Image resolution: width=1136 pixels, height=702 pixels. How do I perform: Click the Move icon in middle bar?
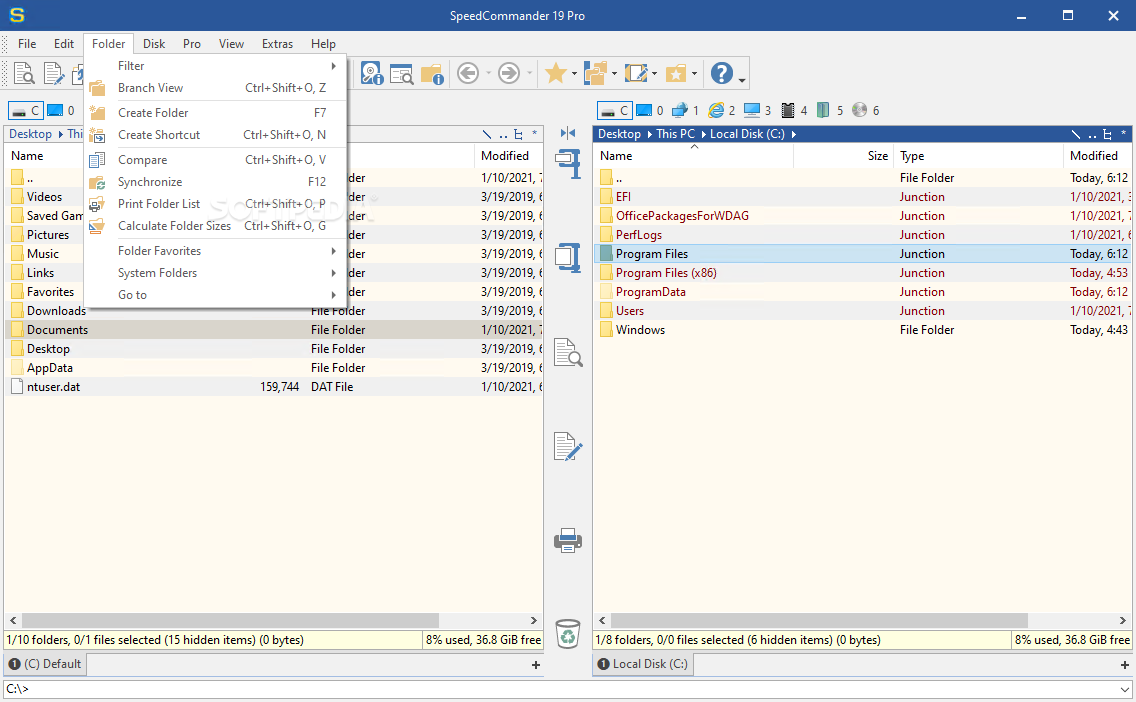pyautogui.click(x=568, y=257)
